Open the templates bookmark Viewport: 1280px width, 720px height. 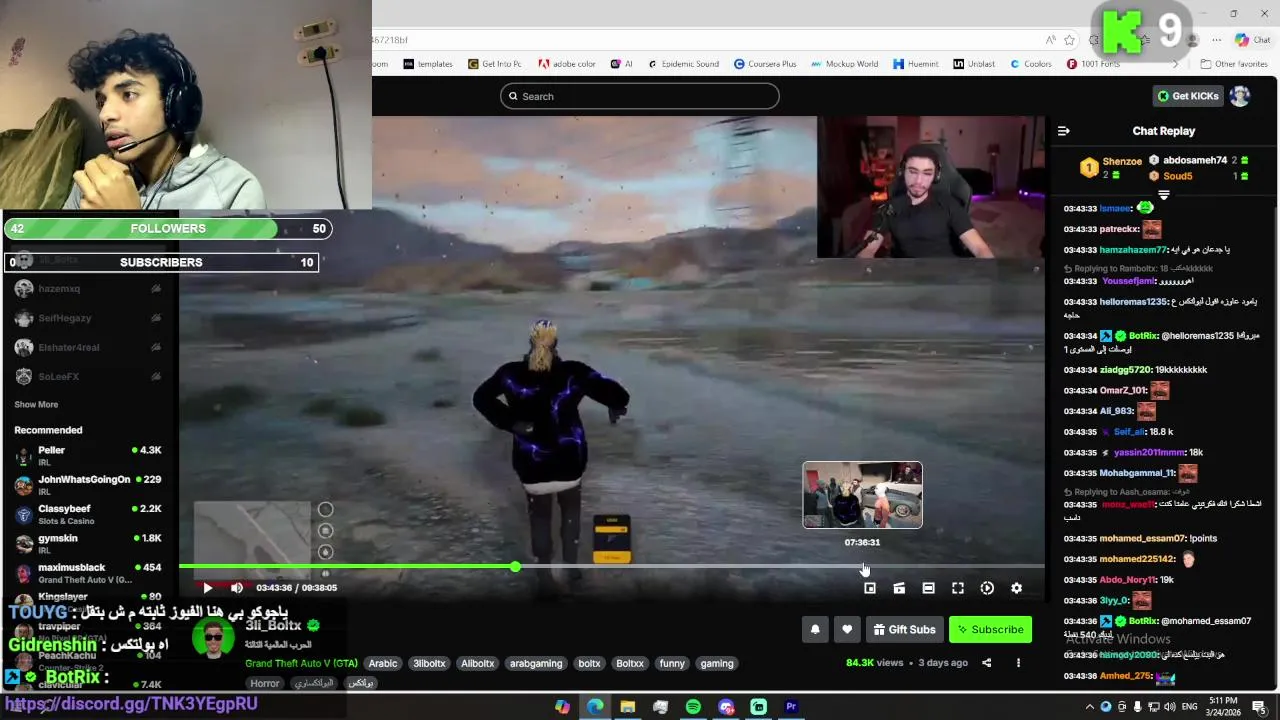[x=428, y=64]
